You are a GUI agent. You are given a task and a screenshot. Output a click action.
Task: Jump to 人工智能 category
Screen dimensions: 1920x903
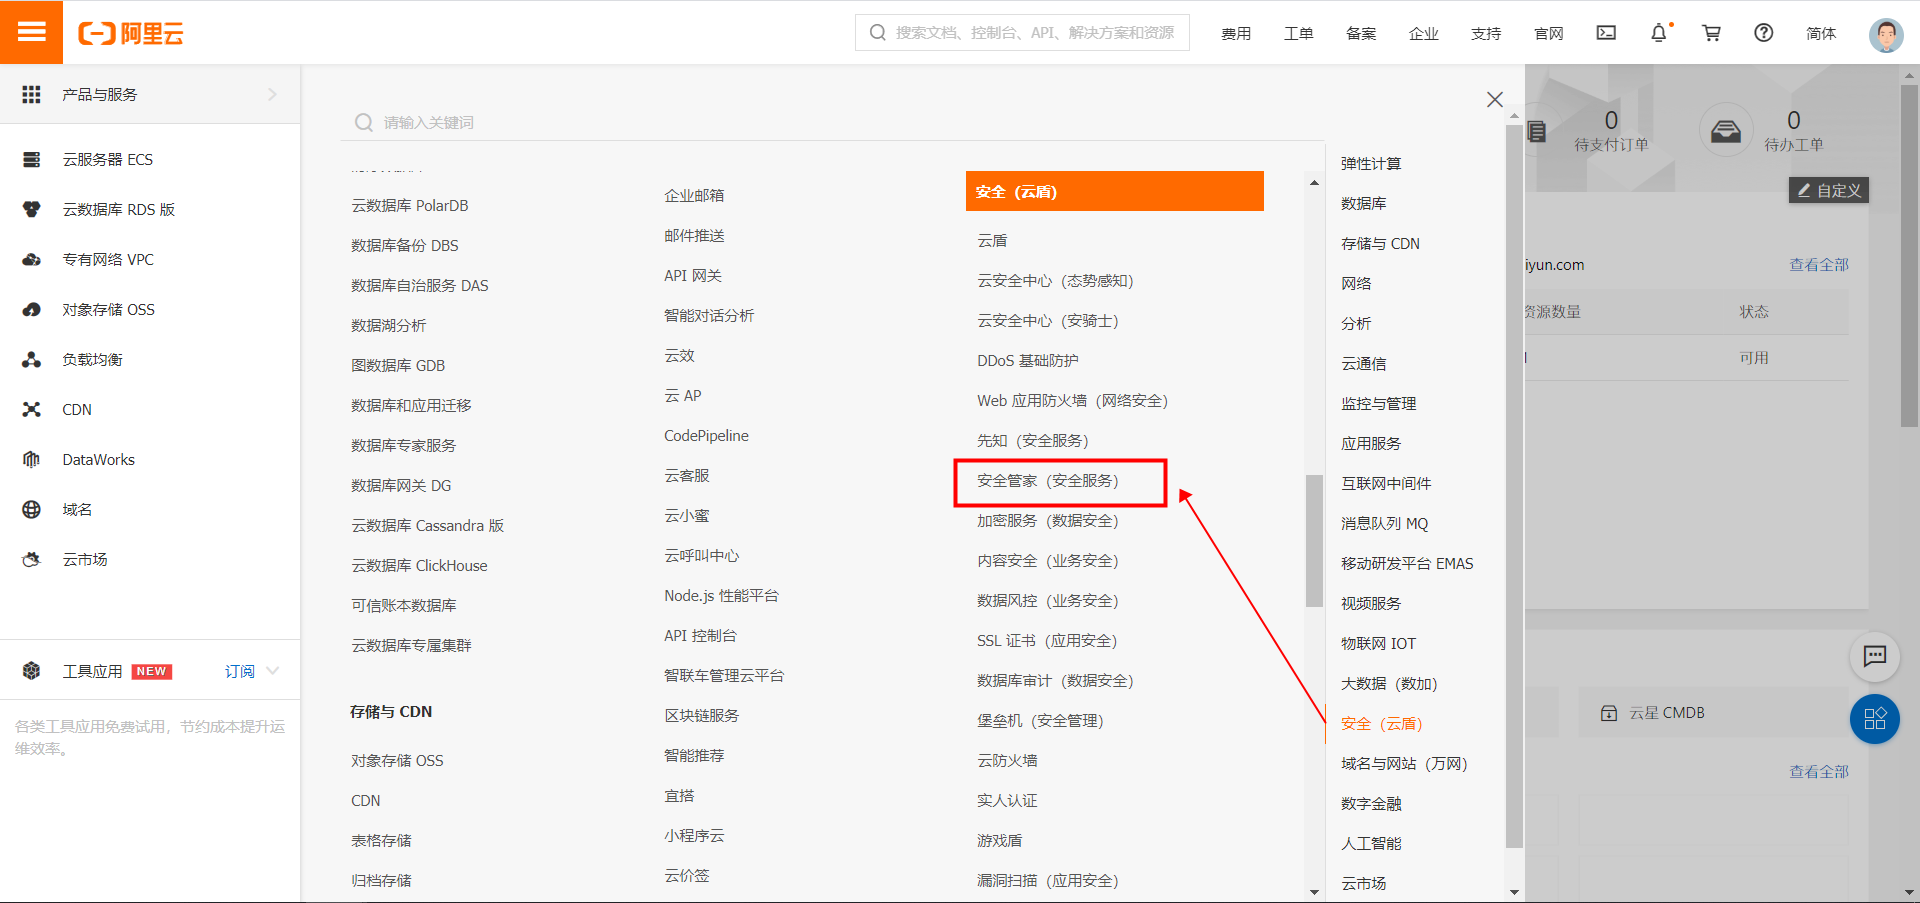[x=1371, y=843]
